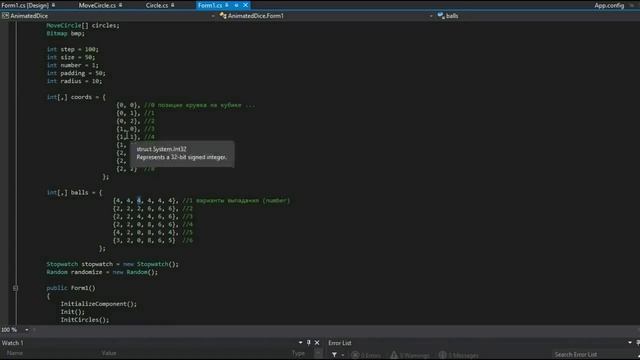
Task: Toggle auto-hide pin on Watch 1 panel
Action: tap(309, 343)
